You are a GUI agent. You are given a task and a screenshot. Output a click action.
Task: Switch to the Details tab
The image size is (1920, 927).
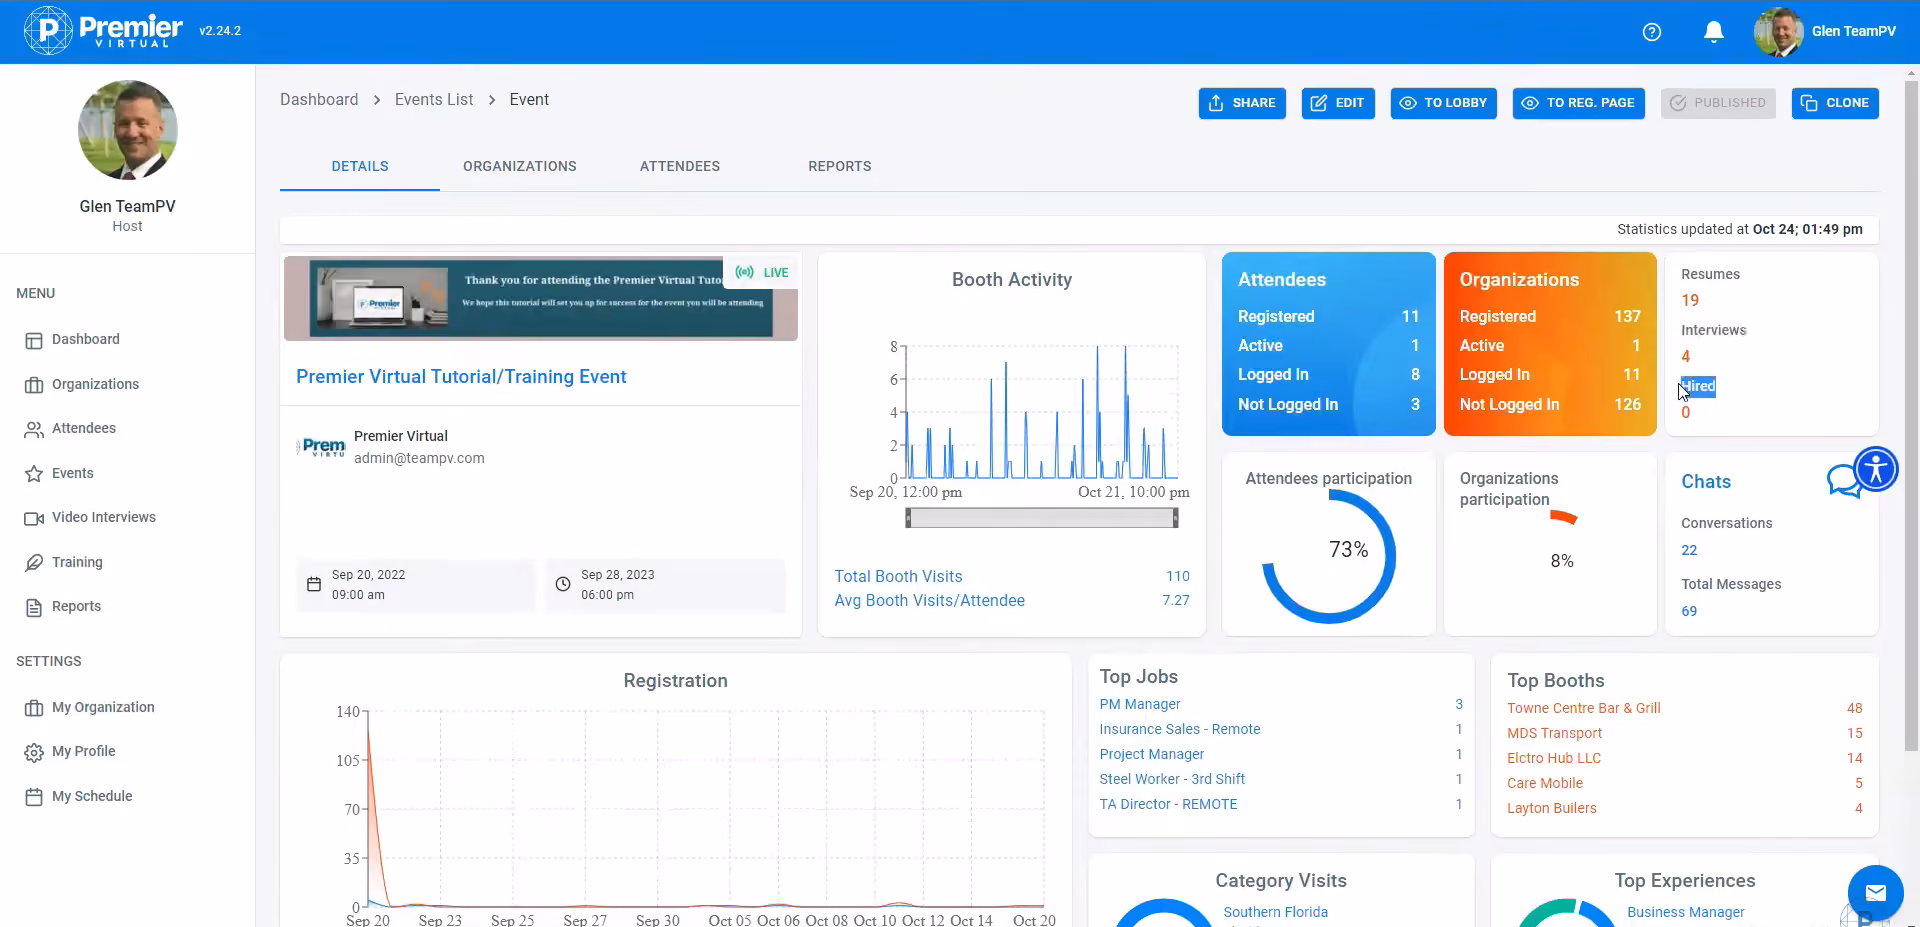point(360,166)
